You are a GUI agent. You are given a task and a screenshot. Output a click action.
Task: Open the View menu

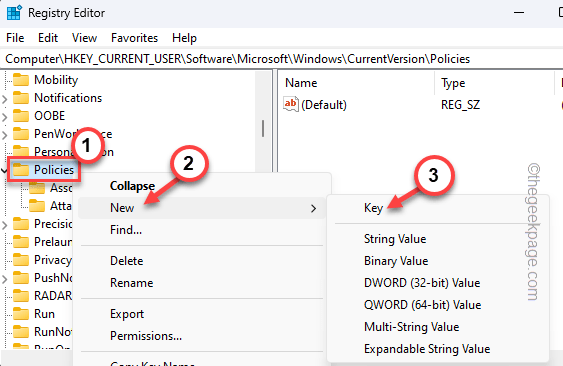pos(84,38)
